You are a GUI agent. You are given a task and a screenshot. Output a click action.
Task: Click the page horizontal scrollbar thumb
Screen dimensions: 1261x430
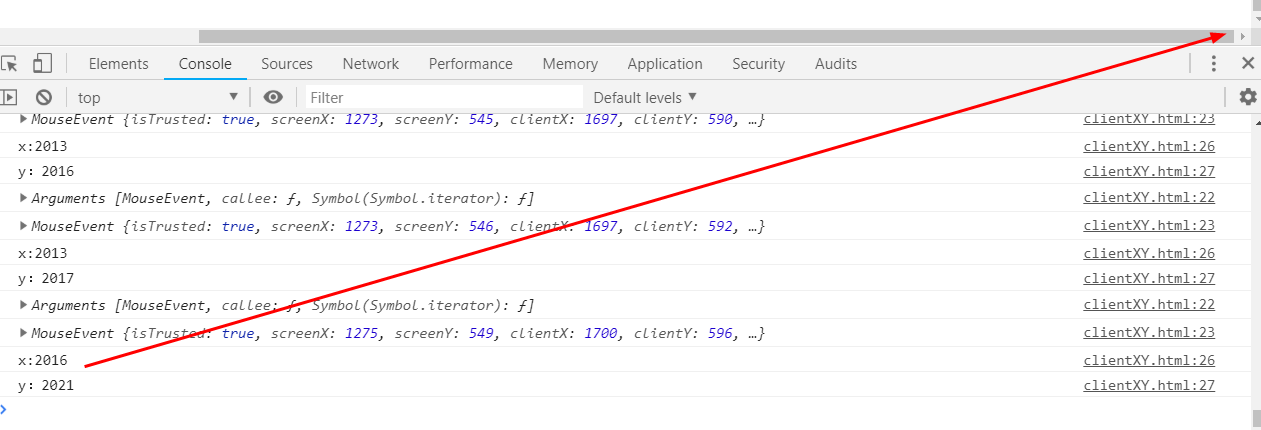(x=716, y=36)
